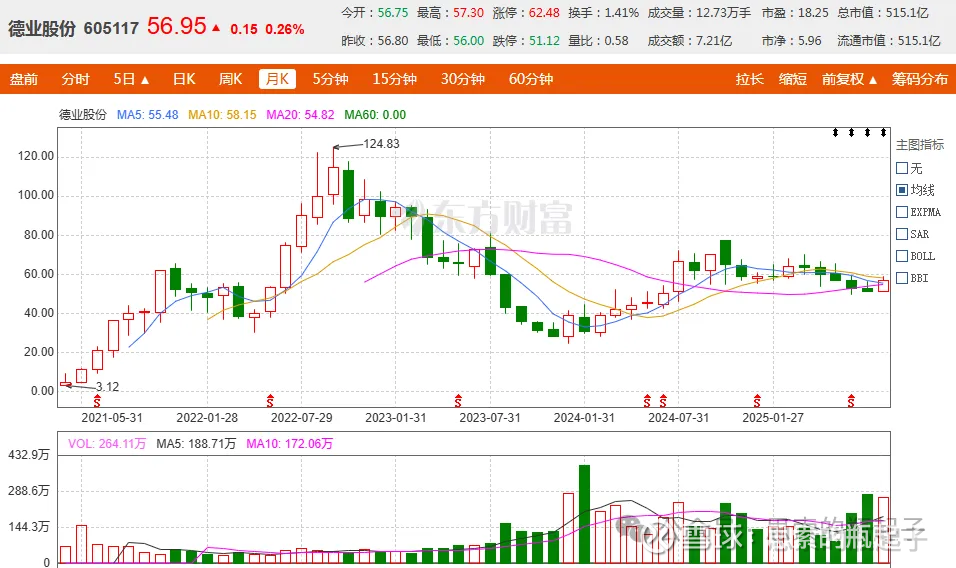Click 缩短 to shrink the chart
The height and width of the screenshot is (568, 956).
pyautogui.click(x=793, y=79)
